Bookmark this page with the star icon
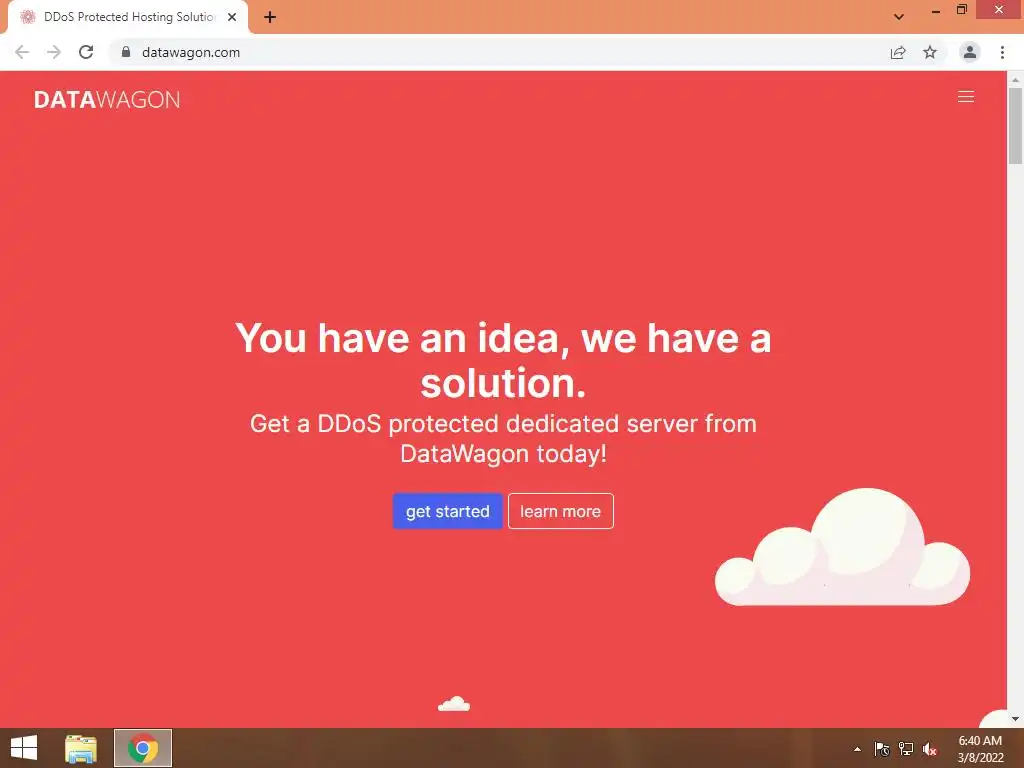Screen dimensions: 1024x768 [930, 52]
